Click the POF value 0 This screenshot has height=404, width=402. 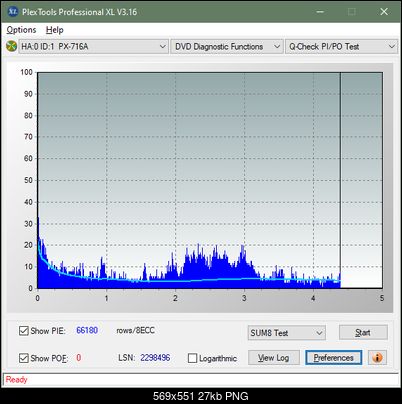pyautogui.click(x=79, y=358)
